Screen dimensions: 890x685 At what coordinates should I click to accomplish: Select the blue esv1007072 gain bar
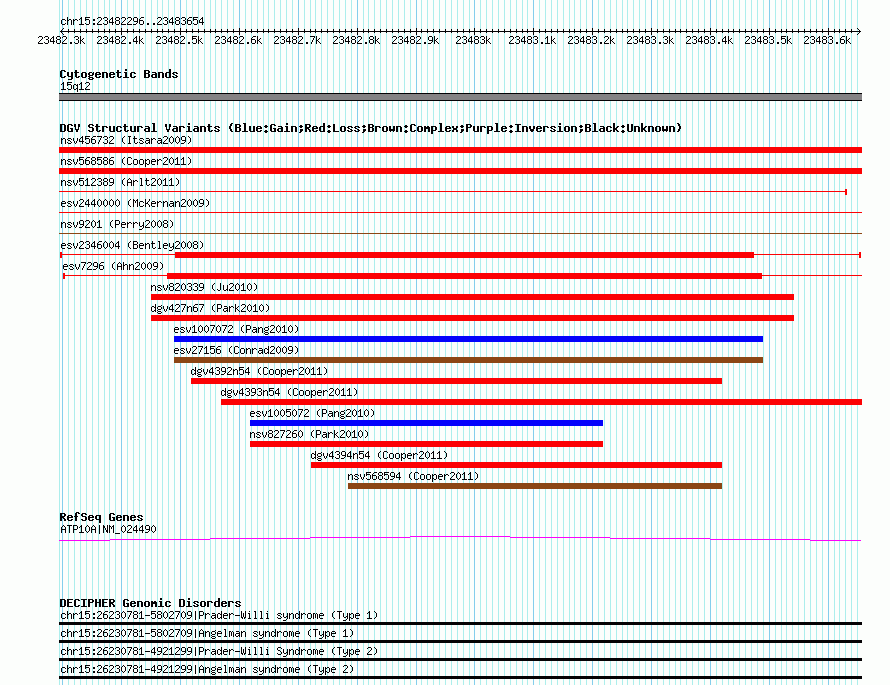click(468, 339)
